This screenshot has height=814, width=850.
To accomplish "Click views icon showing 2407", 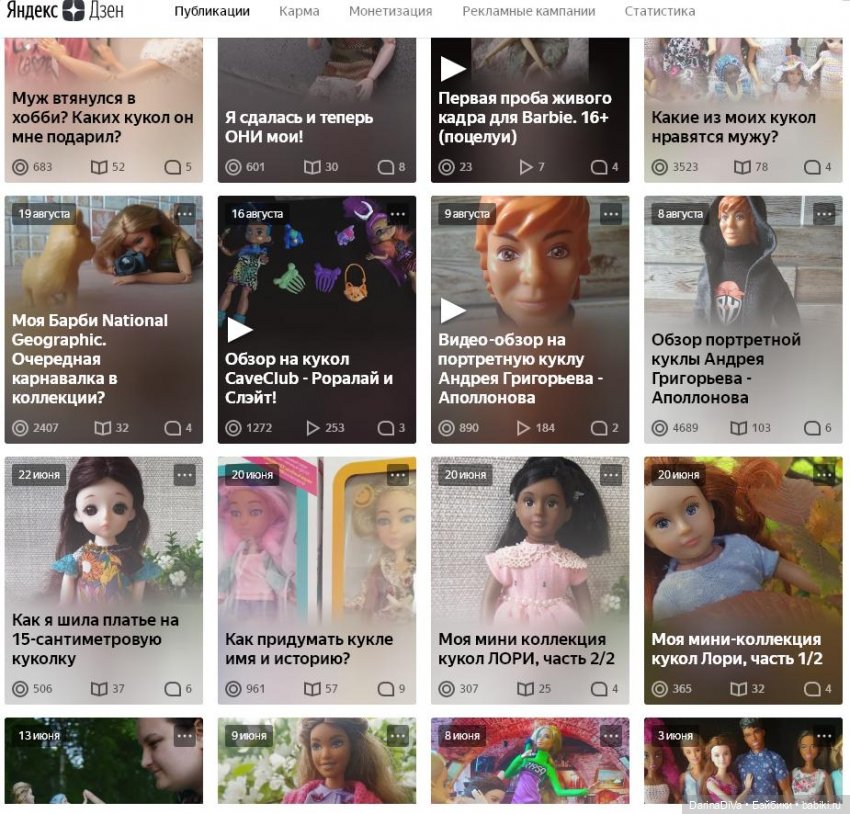I will (x=20, y=428).
